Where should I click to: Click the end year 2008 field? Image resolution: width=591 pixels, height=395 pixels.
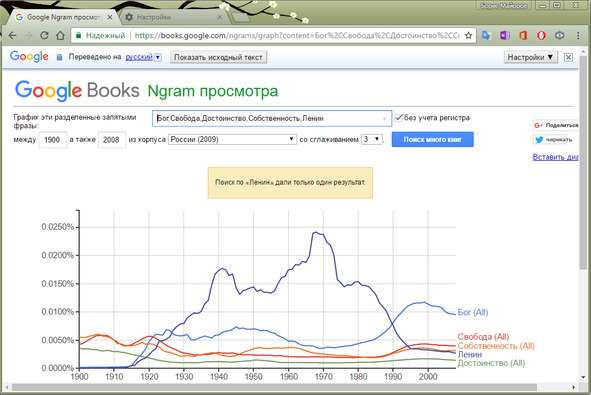[112, 140]
